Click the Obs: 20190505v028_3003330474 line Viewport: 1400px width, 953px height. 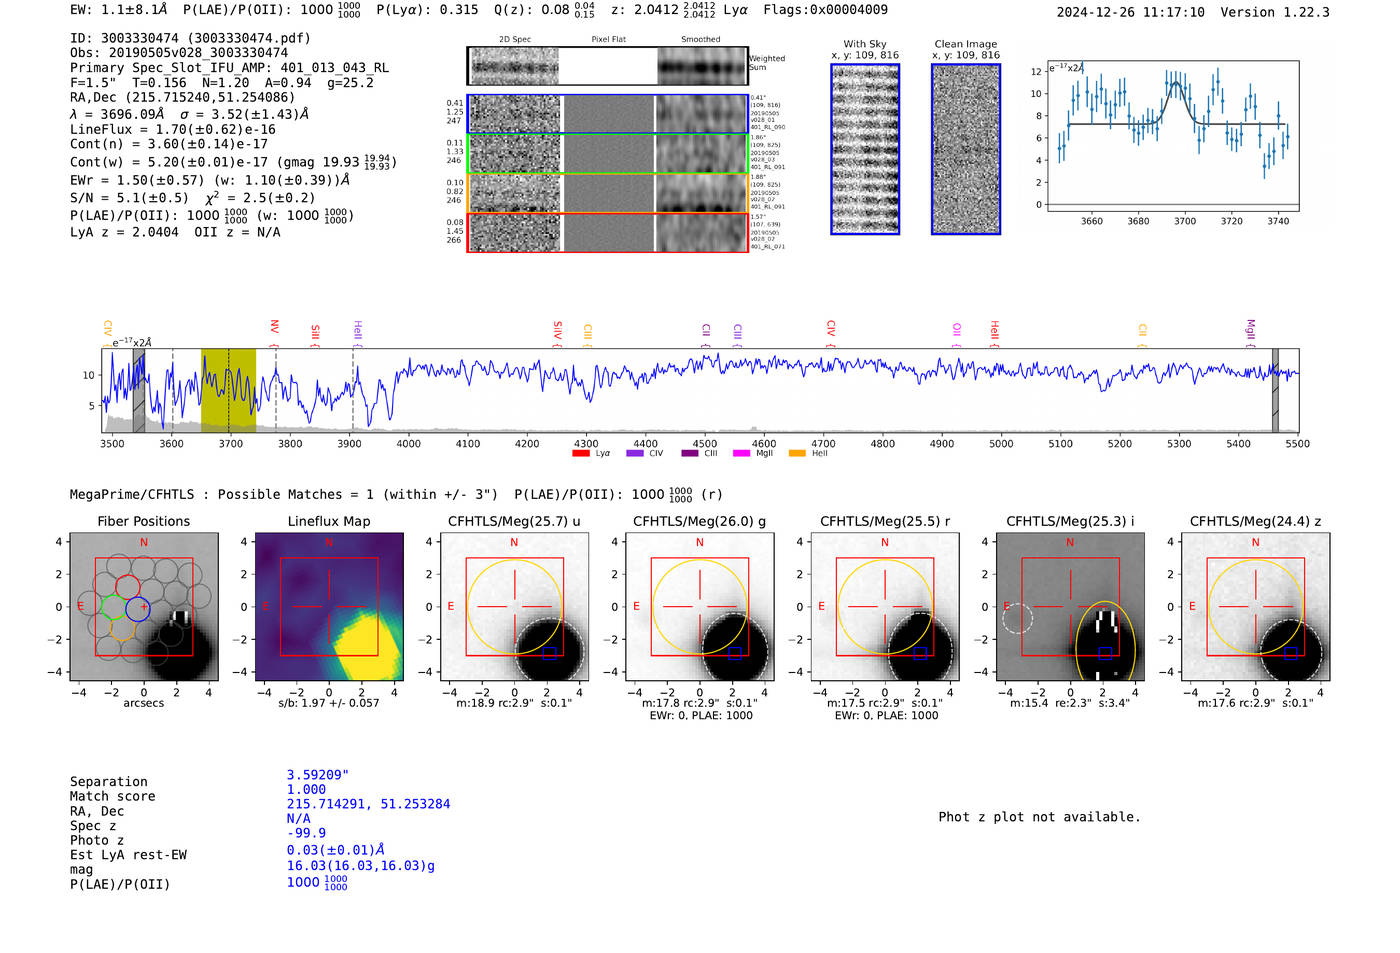[179, 53]
